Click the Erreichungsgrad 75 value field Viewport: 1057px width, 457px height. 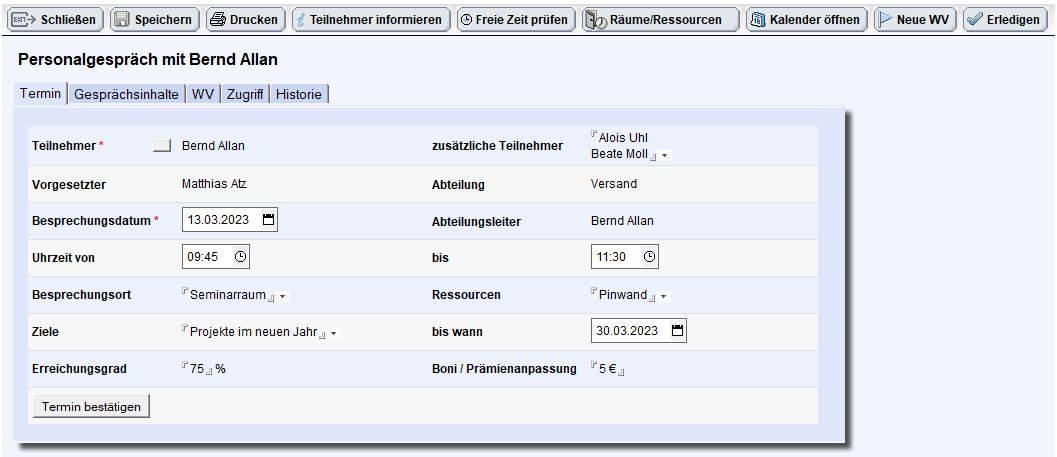pyautogui.click(x=197, y=369)
